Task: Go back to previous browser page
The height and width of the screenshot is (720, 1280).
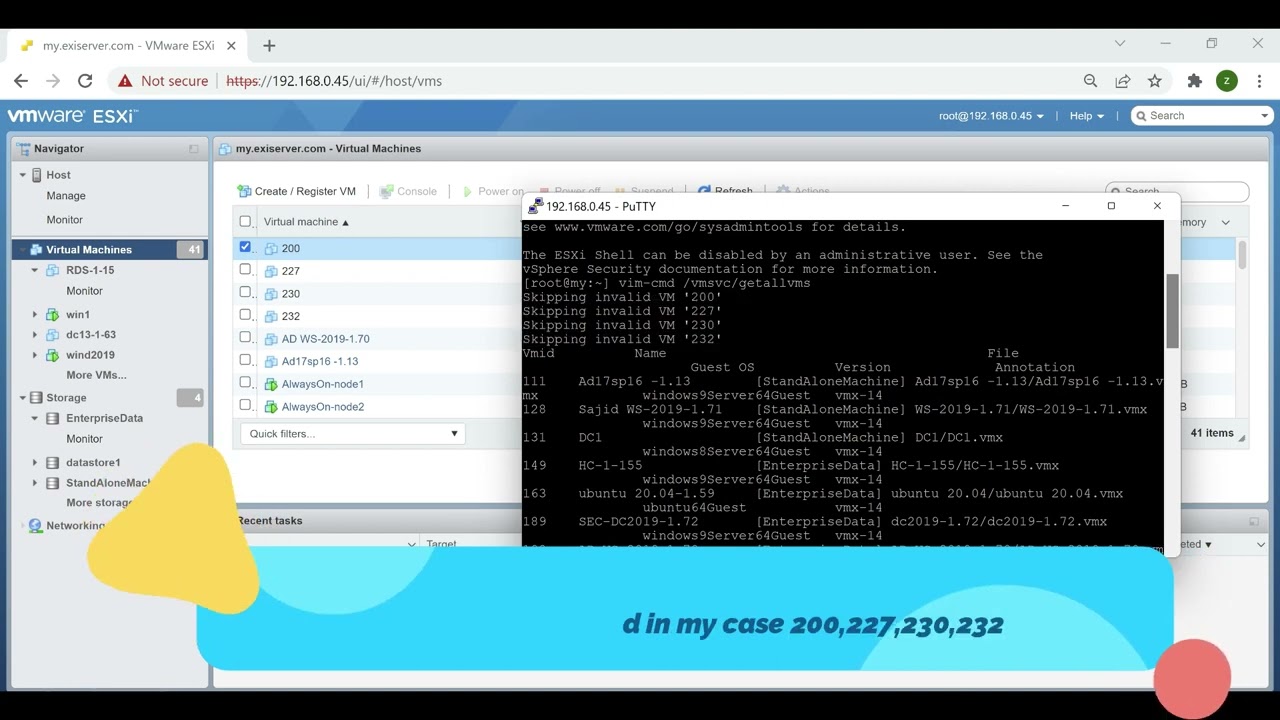Action: click(x=21, y=81)
